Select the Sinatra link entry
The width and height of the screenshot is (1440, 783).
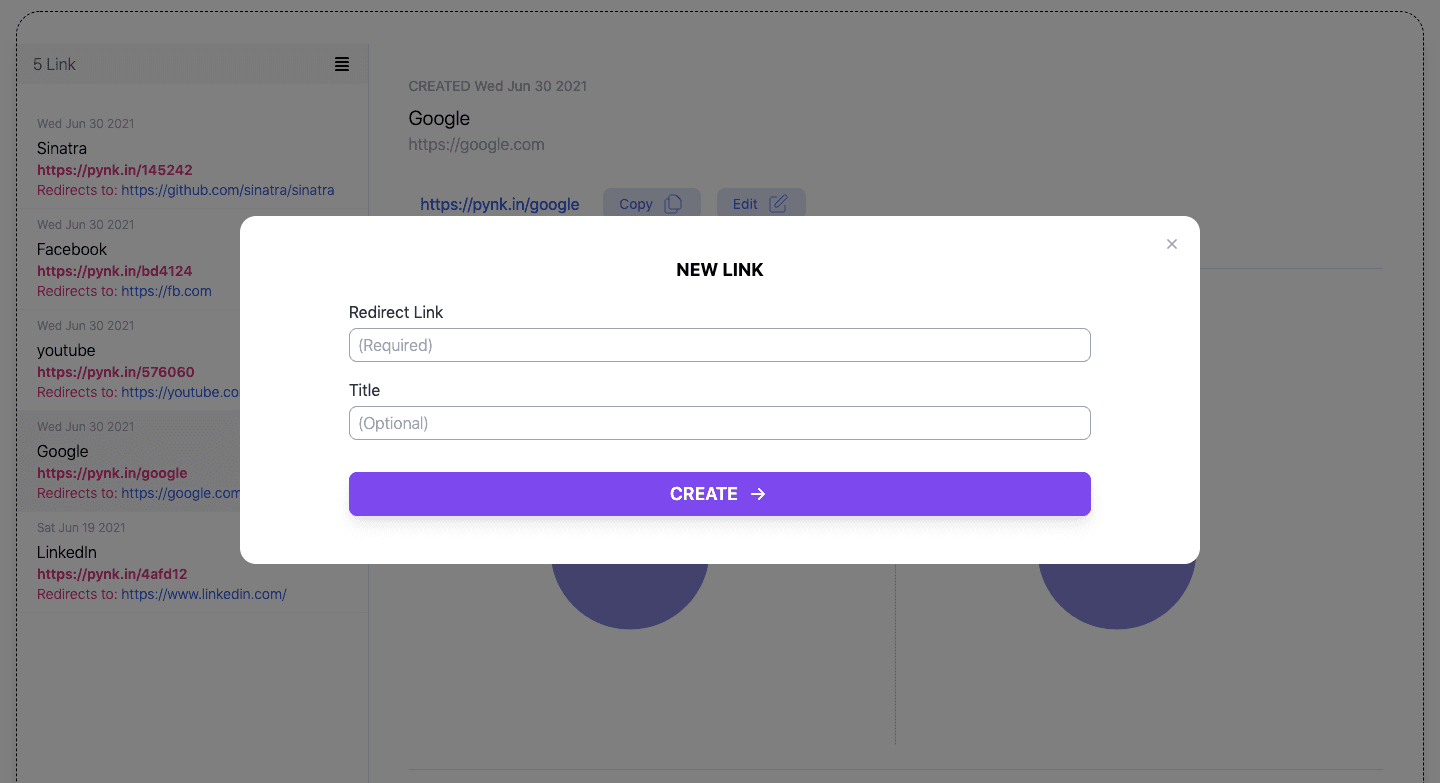(x=62, y=148)
